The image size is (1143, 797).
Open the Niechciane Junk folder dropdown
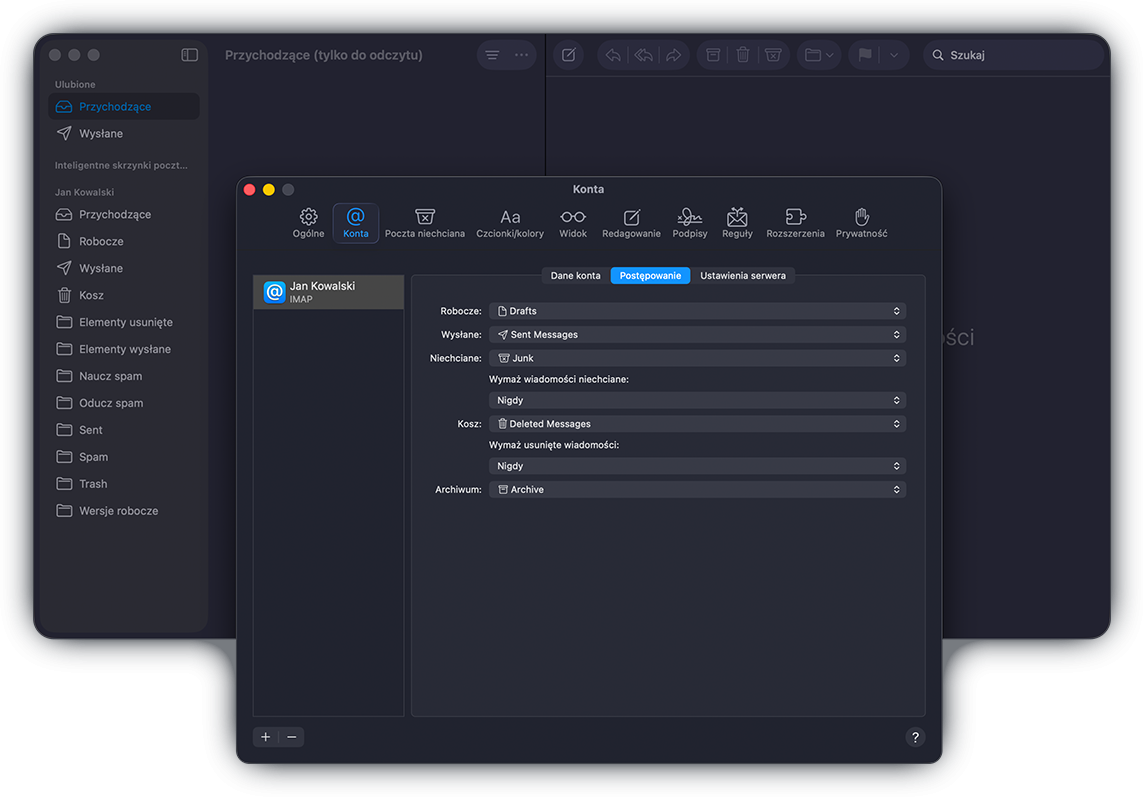[697, 357]
